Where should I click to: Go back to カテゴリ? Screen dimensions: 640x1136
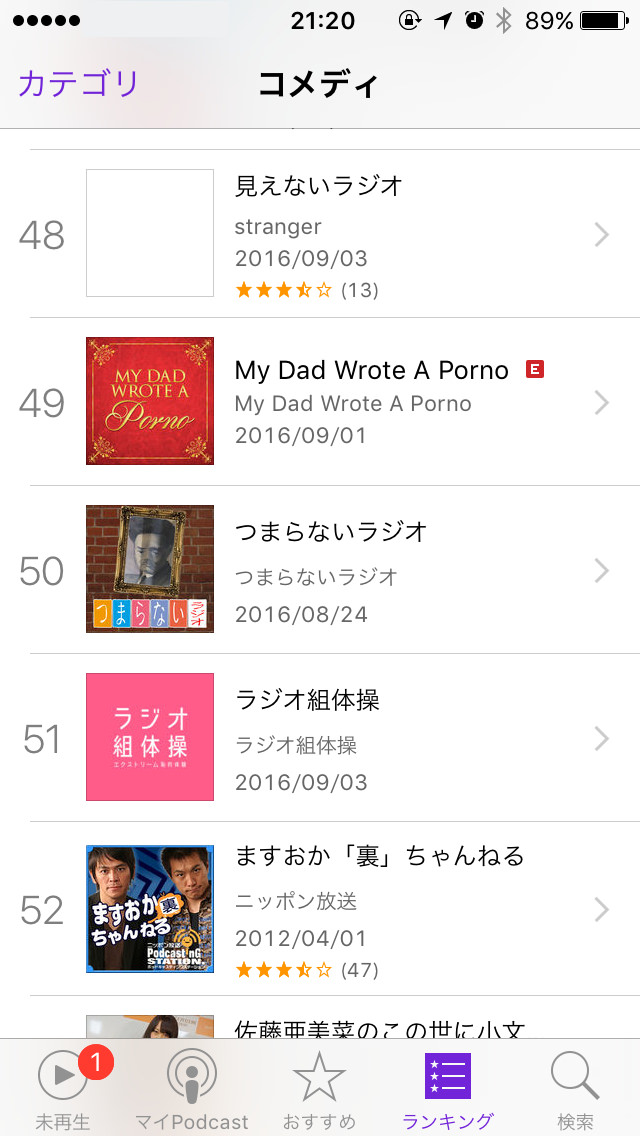(x=78, y=84)
